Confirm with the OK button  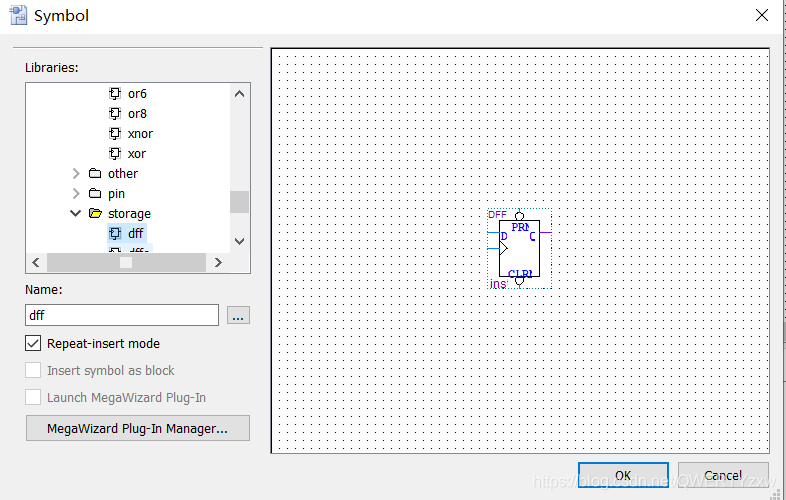[623, 475]
